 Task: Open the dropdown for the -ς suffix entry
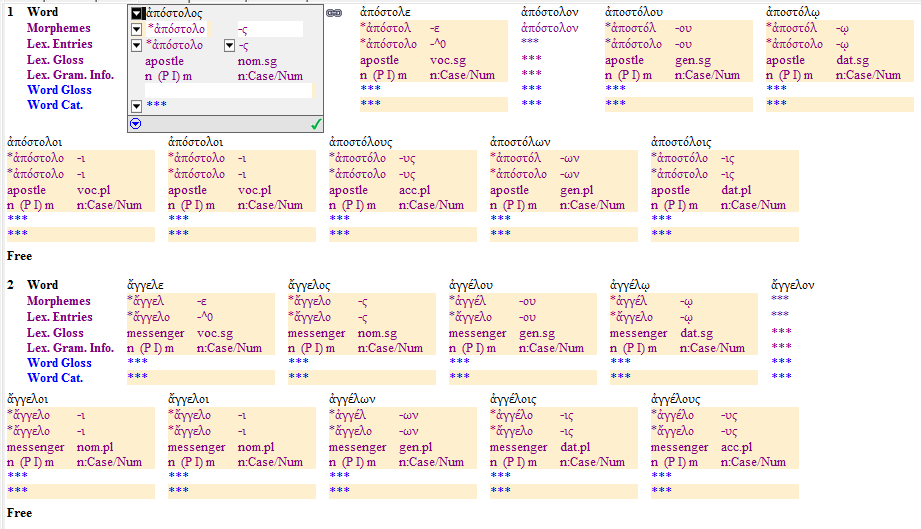(229, 45)
